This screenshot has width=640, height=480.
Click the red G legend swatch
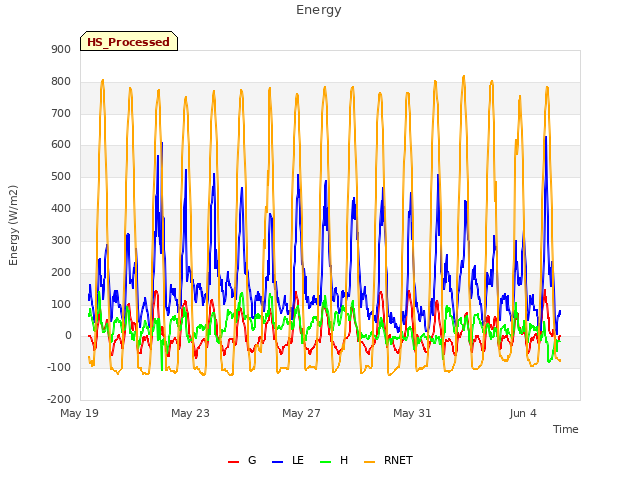tap(233, 462)
